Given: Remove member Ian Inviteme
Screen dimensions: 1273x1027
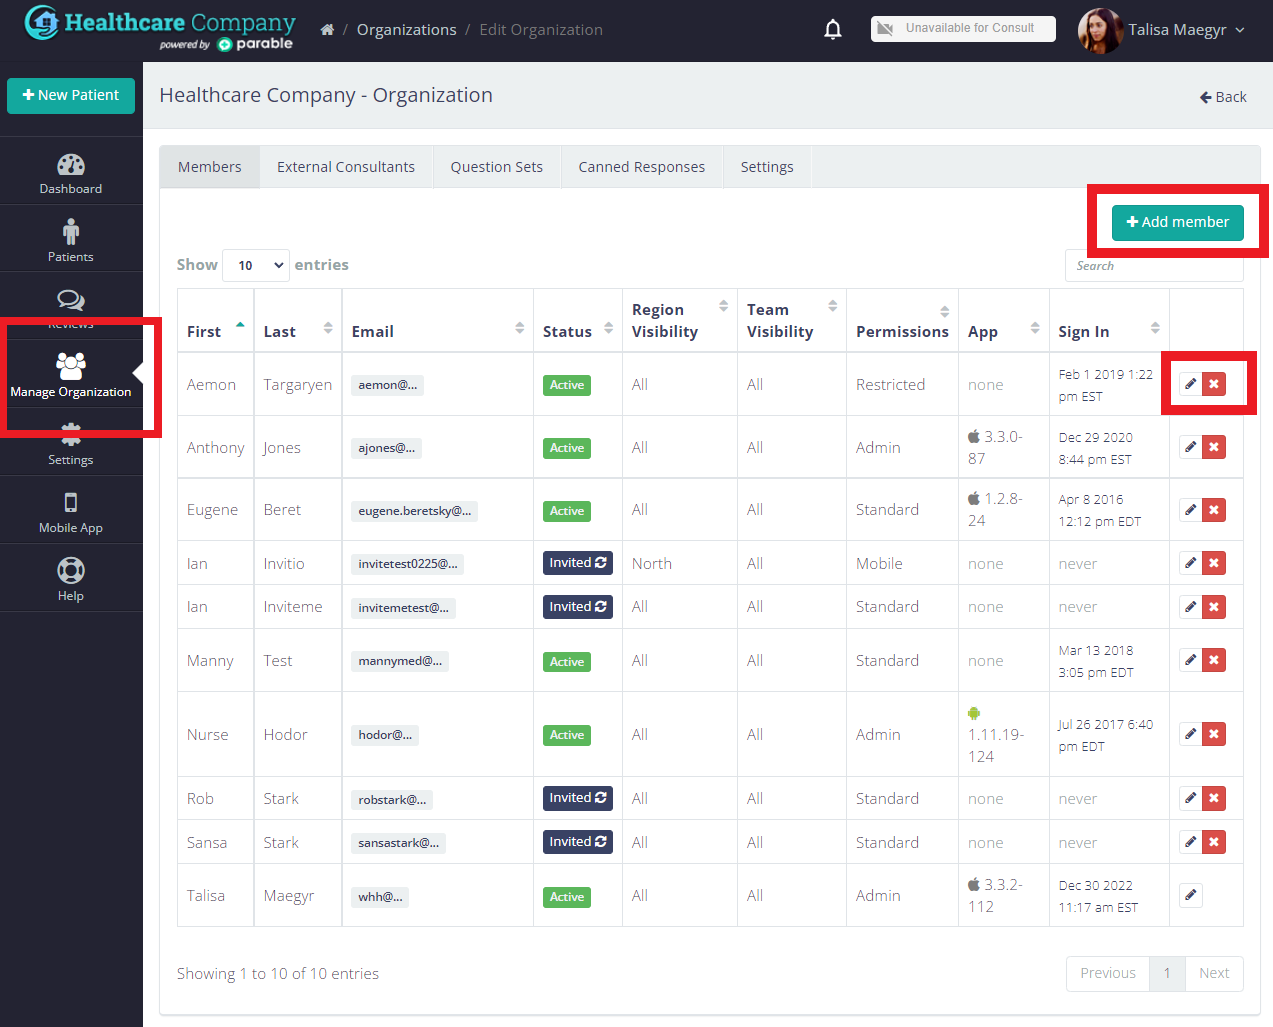Looking at the screenshot, I should pyautogui.click(x=1214, y=607).
